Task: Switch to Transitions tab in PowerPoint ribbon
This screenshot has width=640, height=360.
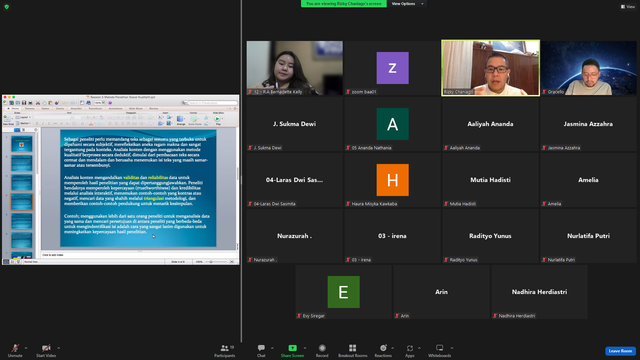Action: pyautogui.click(x=96, y=109)
